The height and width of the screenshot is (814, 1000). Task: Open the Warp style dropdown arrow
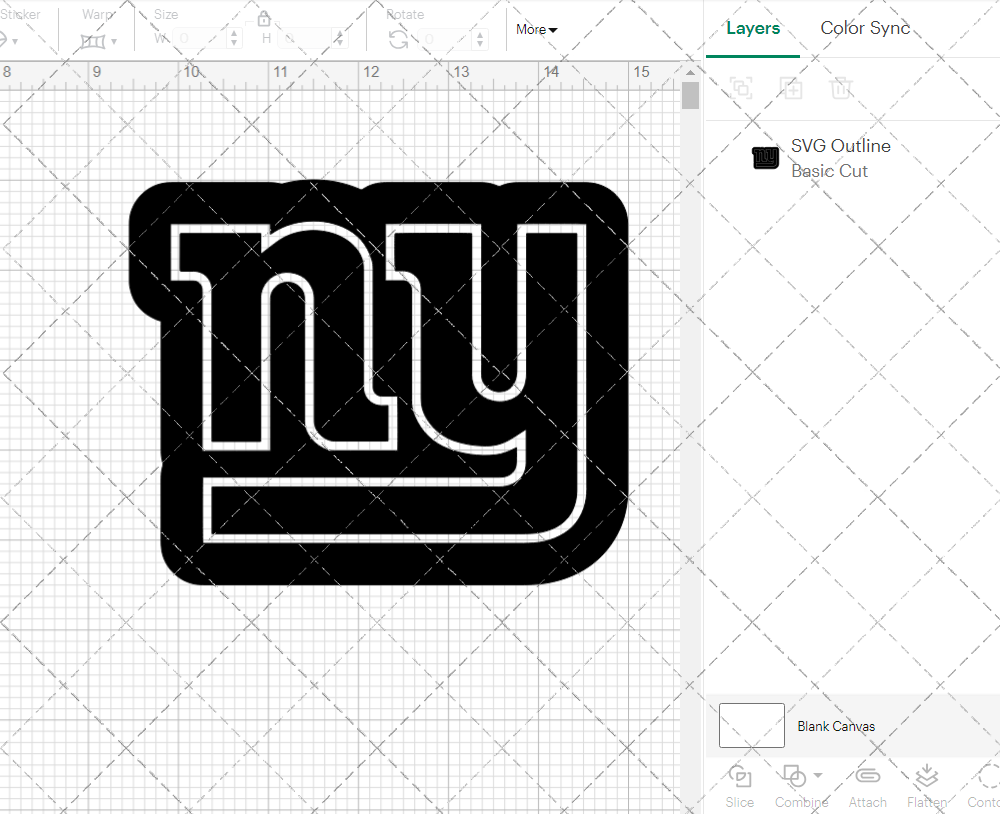pyautogui.click(x=114, y=43)
